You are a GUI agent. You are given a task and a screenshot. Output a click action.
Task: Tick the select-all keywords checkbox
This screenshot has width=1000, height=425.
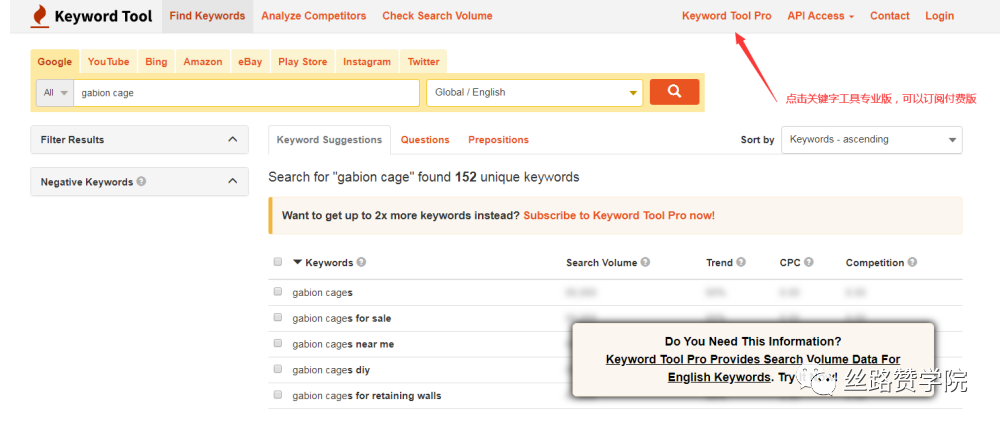pos(277,262)
